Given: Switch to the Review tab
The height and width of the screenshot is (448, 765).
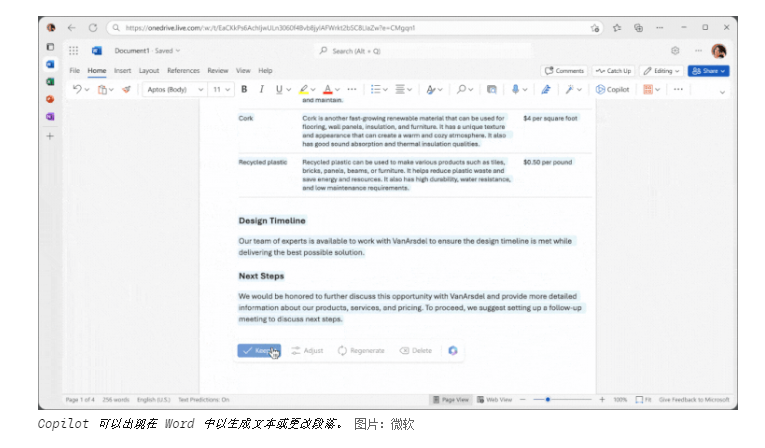Looking at the screenshot, I should (x=218, y=70).
